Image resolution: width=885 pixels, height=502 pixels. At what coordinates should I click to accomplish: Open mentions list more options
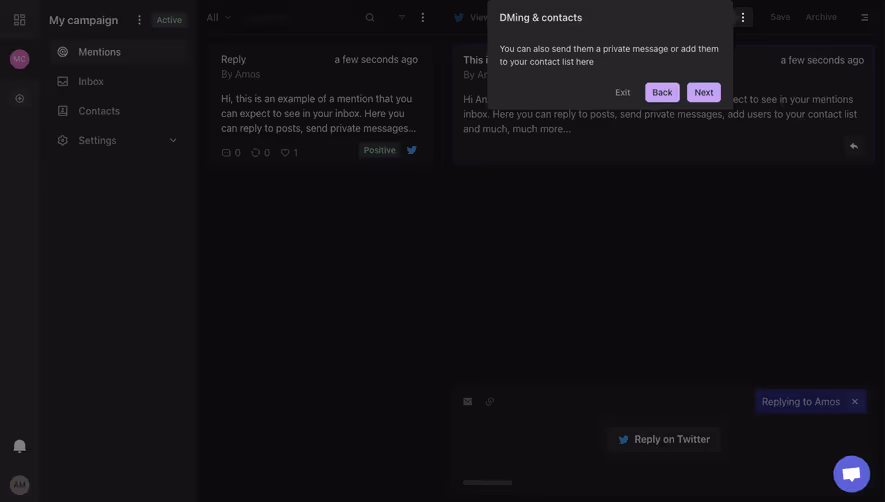coord(423,18)
